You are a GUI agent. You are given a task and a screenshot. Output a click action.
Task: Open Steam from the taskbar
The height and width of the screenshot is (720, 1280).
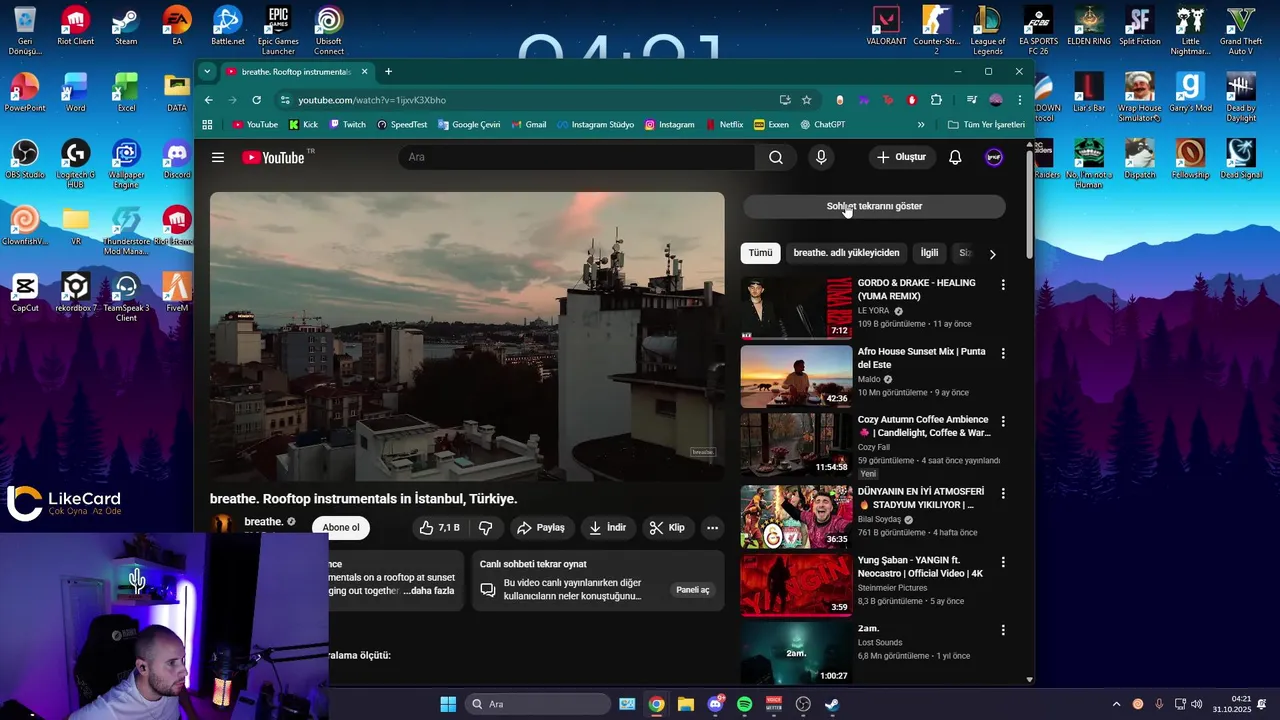(832, 704)
